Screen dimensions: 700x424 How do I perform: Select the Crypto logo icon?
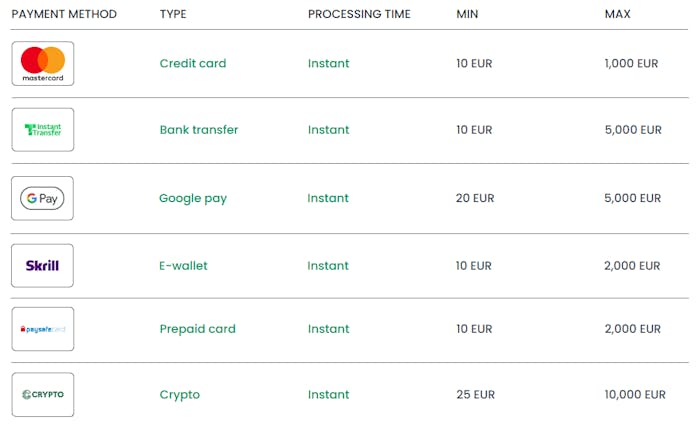pos(43,395)
